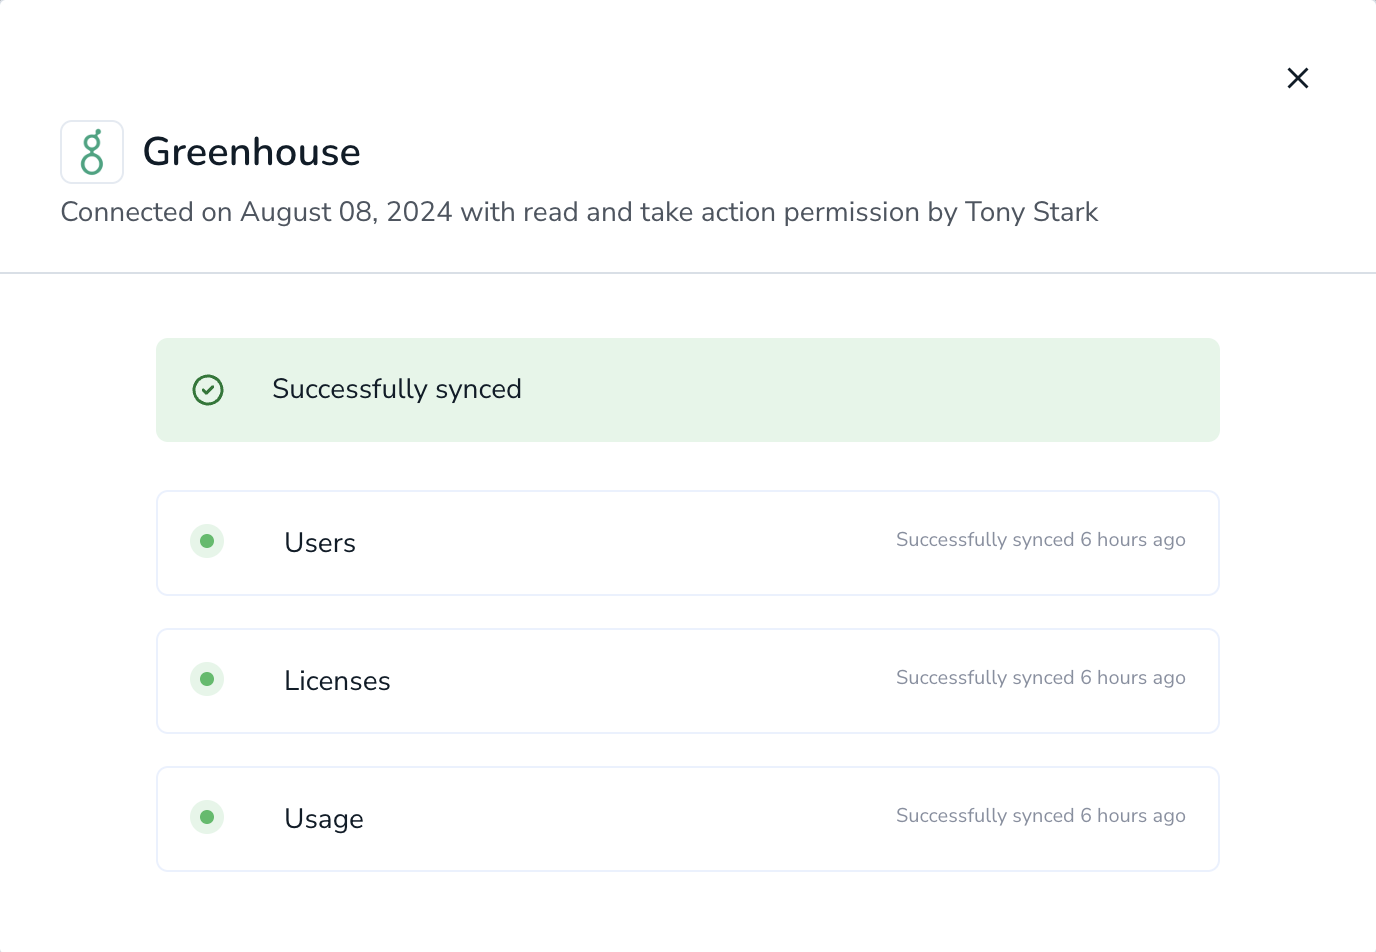
Task: Click the Greenhouse logo icon
Action: [92, 152]
